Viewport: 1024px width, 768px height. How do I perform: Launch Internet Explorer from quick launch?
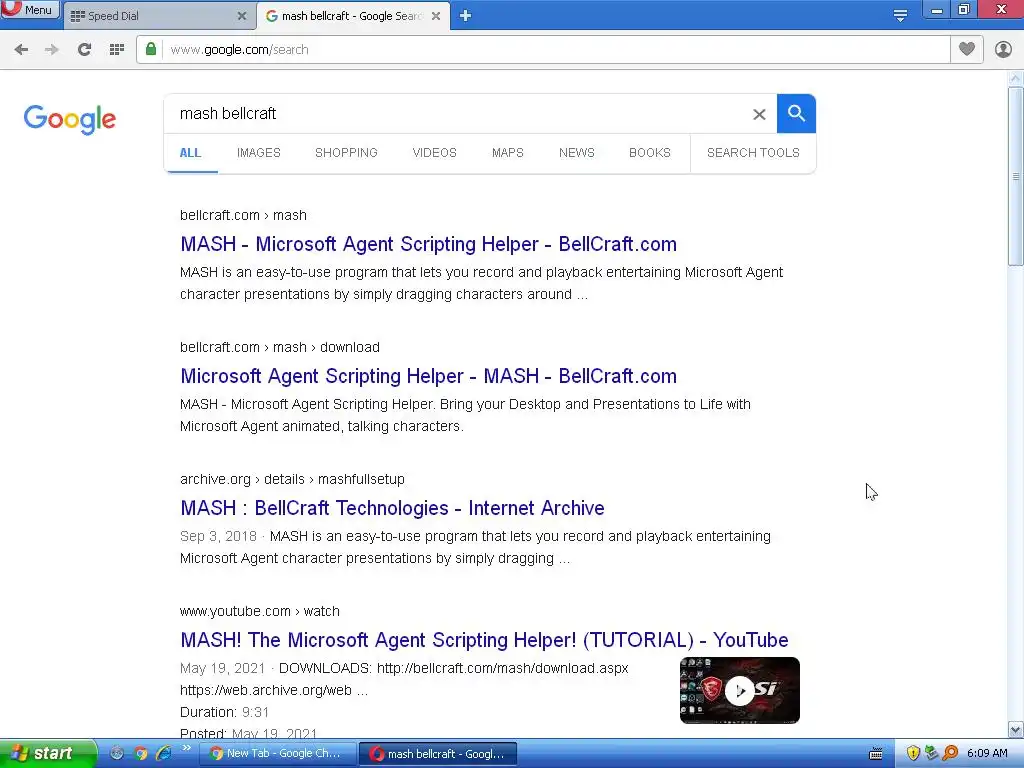pyautogui.click(x=163, y=754)
